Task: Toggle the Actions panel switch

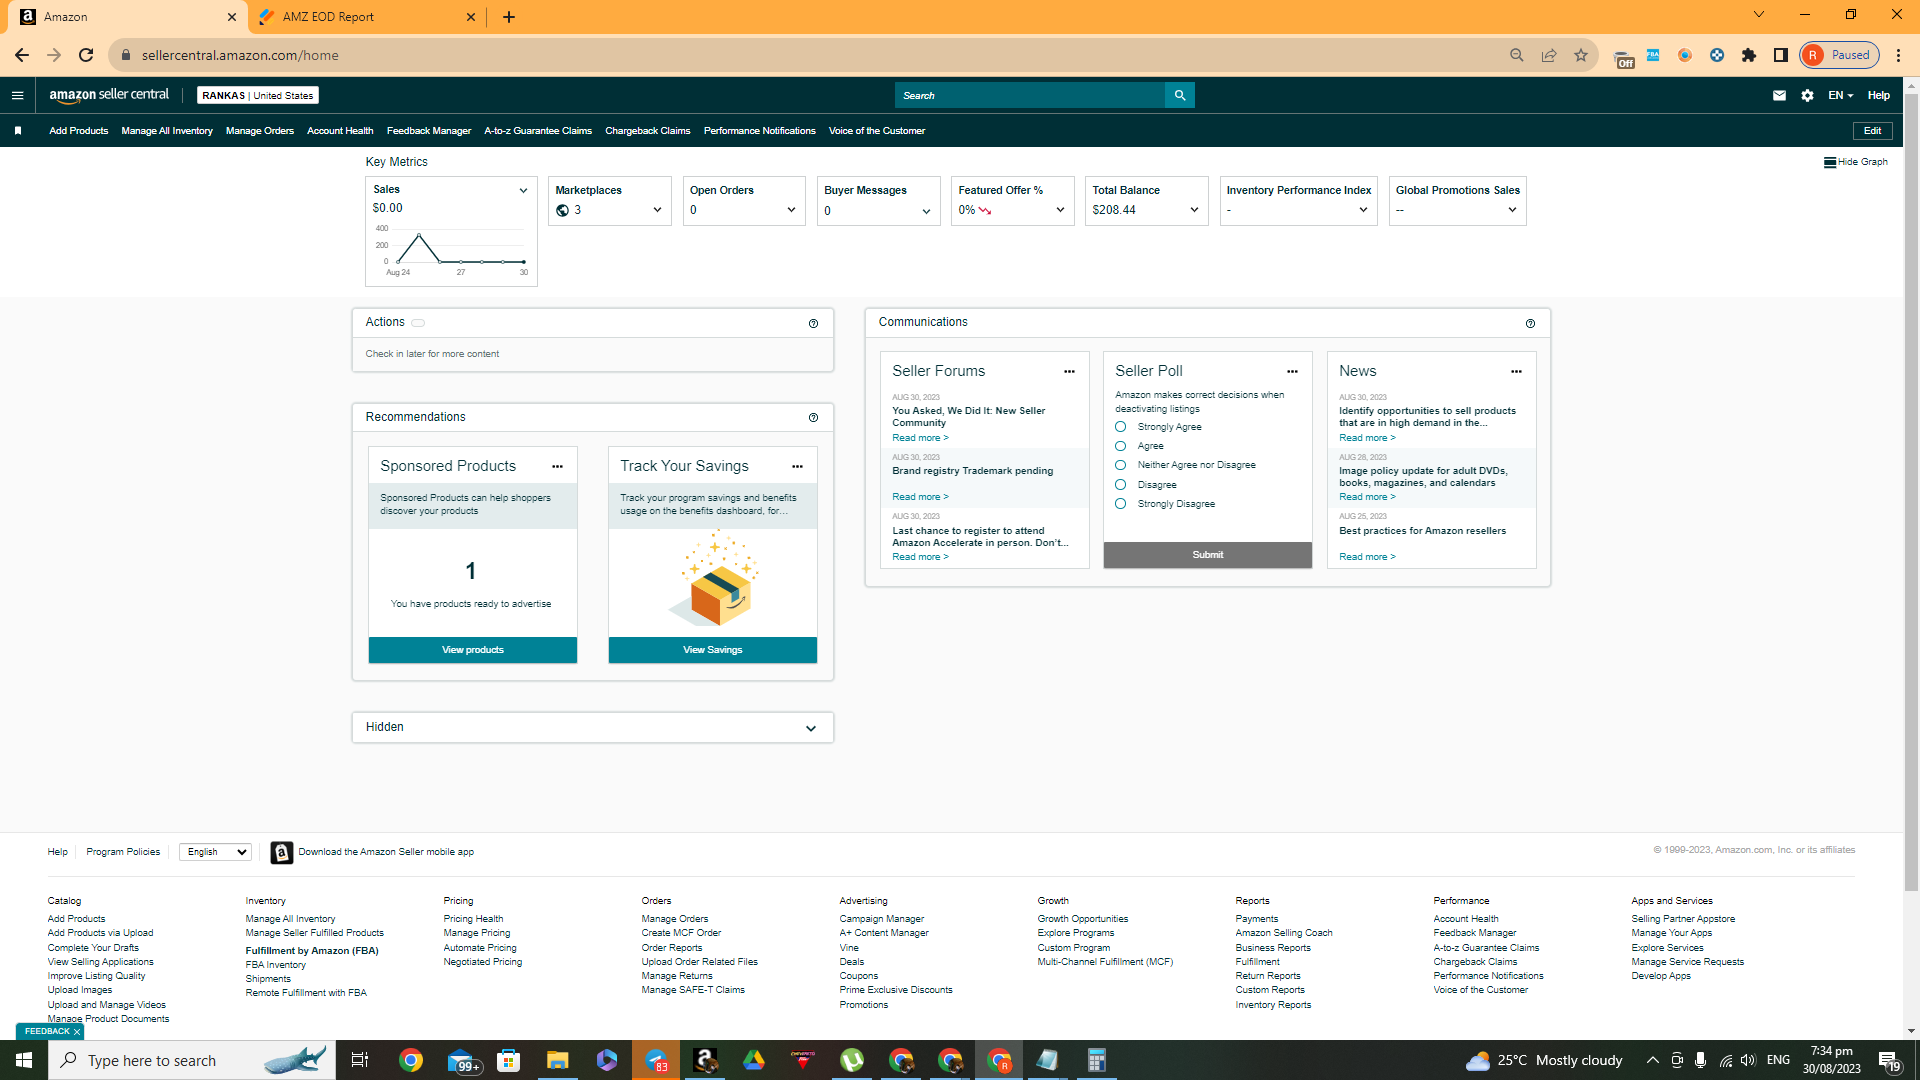Action: [418, 323]
